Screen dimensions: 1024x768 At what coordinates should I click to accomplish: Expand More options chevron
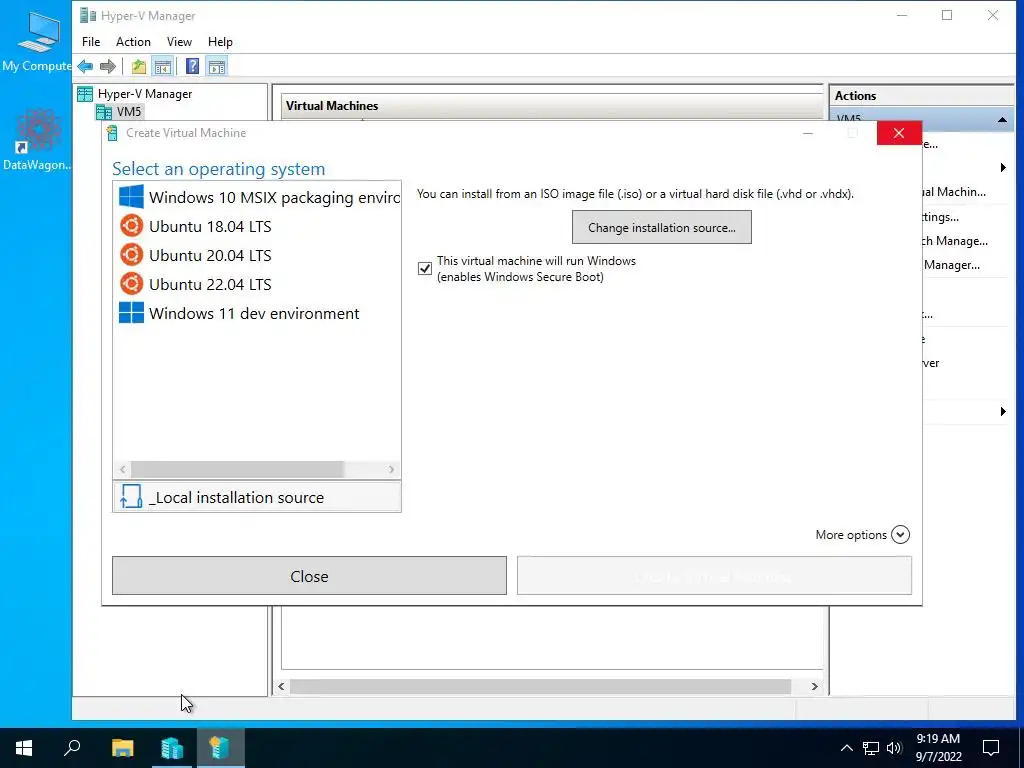[x=900, y=535]
